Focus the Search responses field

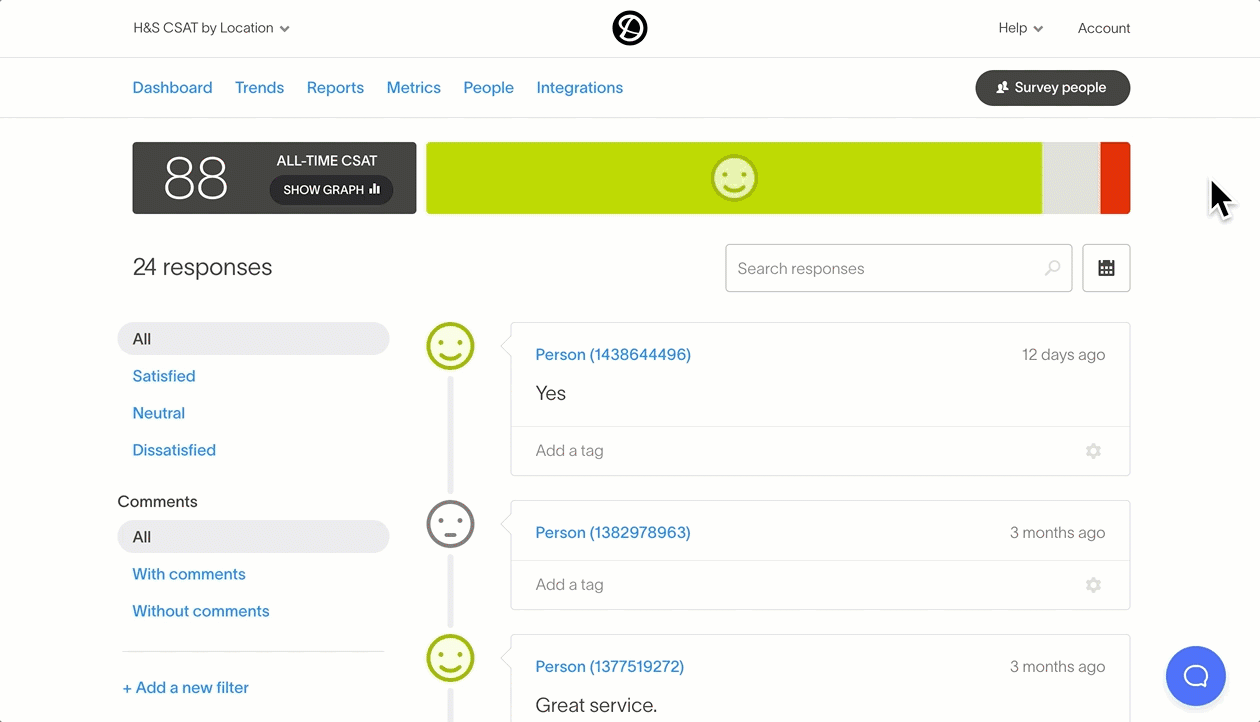[898, 268]
